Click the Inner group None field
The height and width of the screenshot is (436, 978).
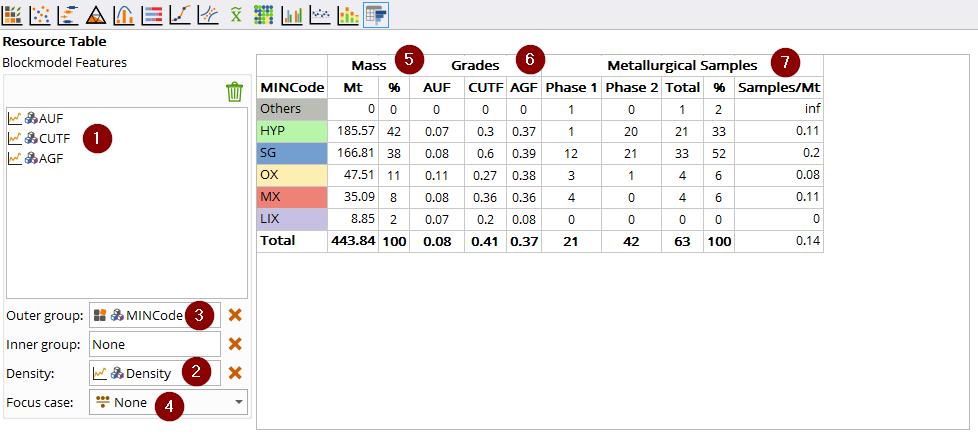pos(155,344)
